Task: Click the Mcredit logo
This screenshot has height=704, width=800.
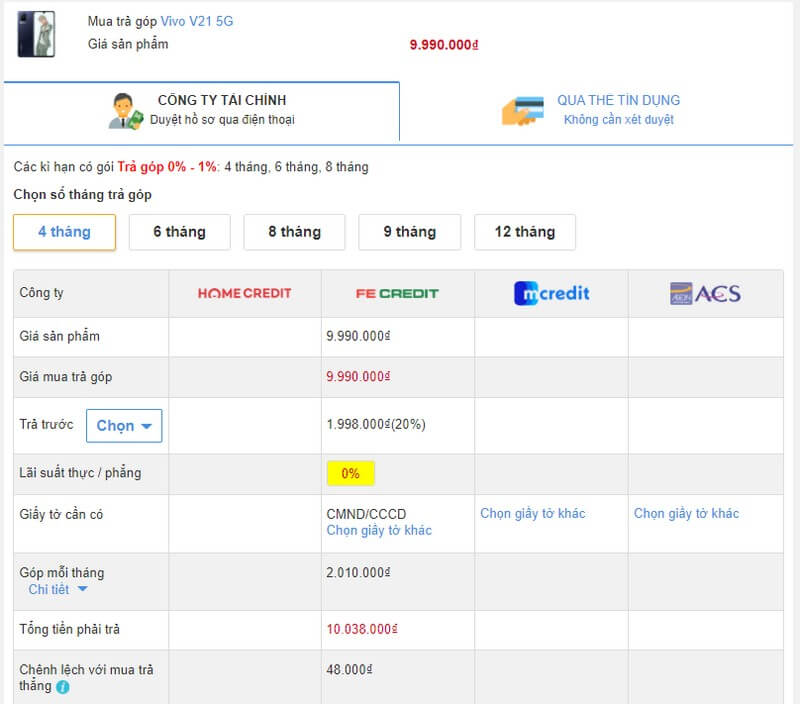Action: pyautogui.click(x=552, y=293)
